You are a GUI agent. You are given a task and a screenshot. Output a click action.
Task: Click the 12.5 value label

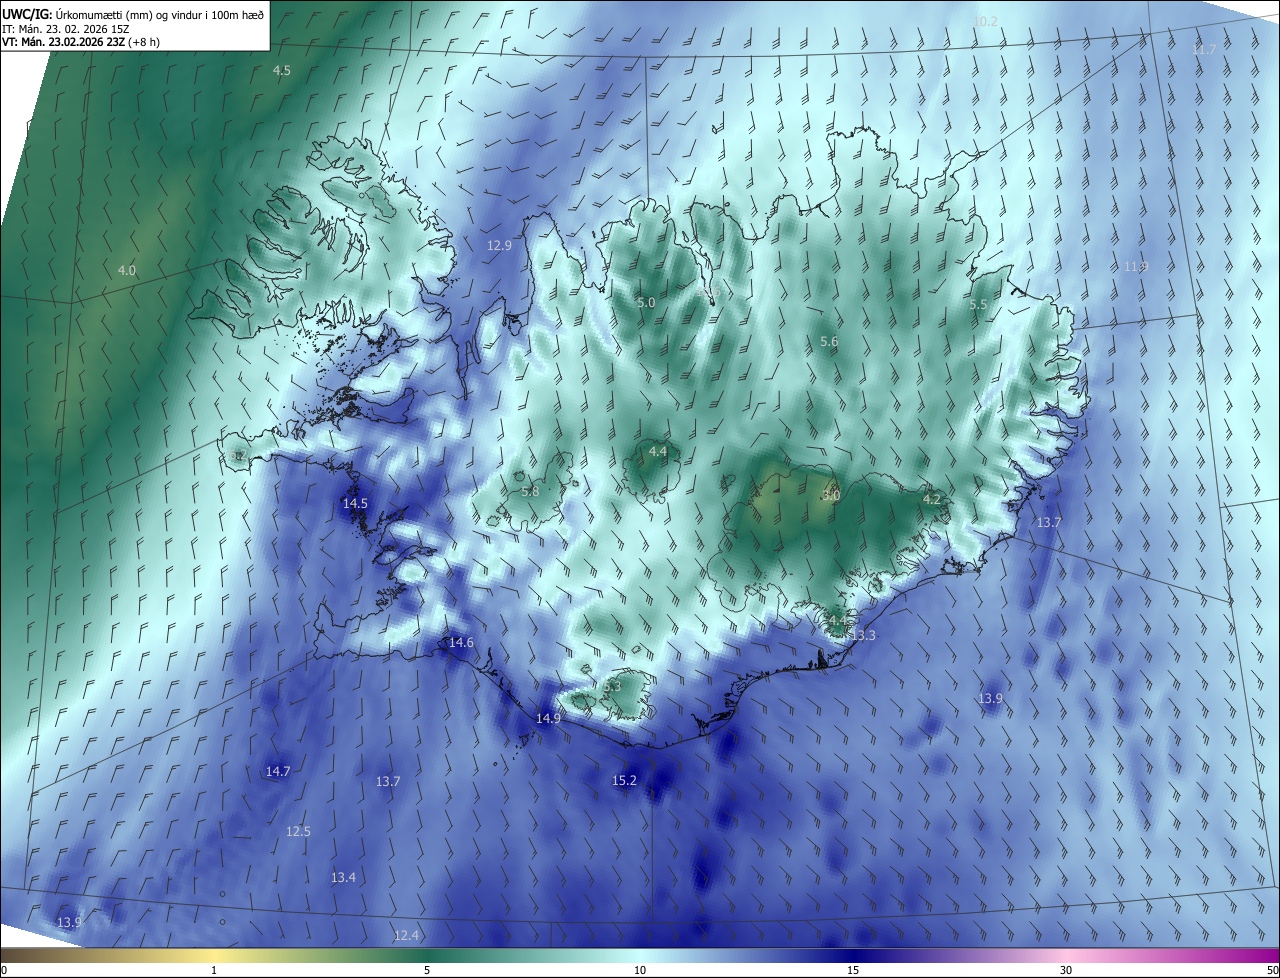pyautogui.click(x=298, y=831)
